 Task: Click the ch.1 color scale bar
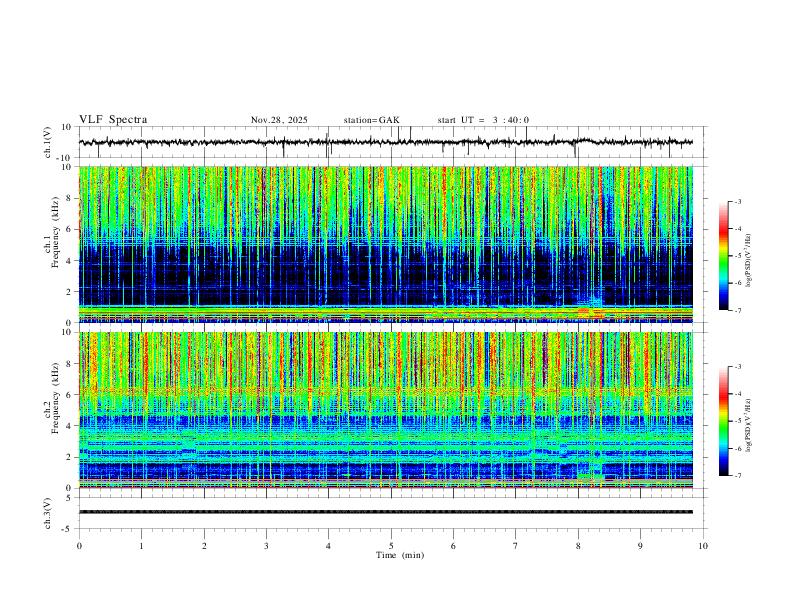(723, 256)
